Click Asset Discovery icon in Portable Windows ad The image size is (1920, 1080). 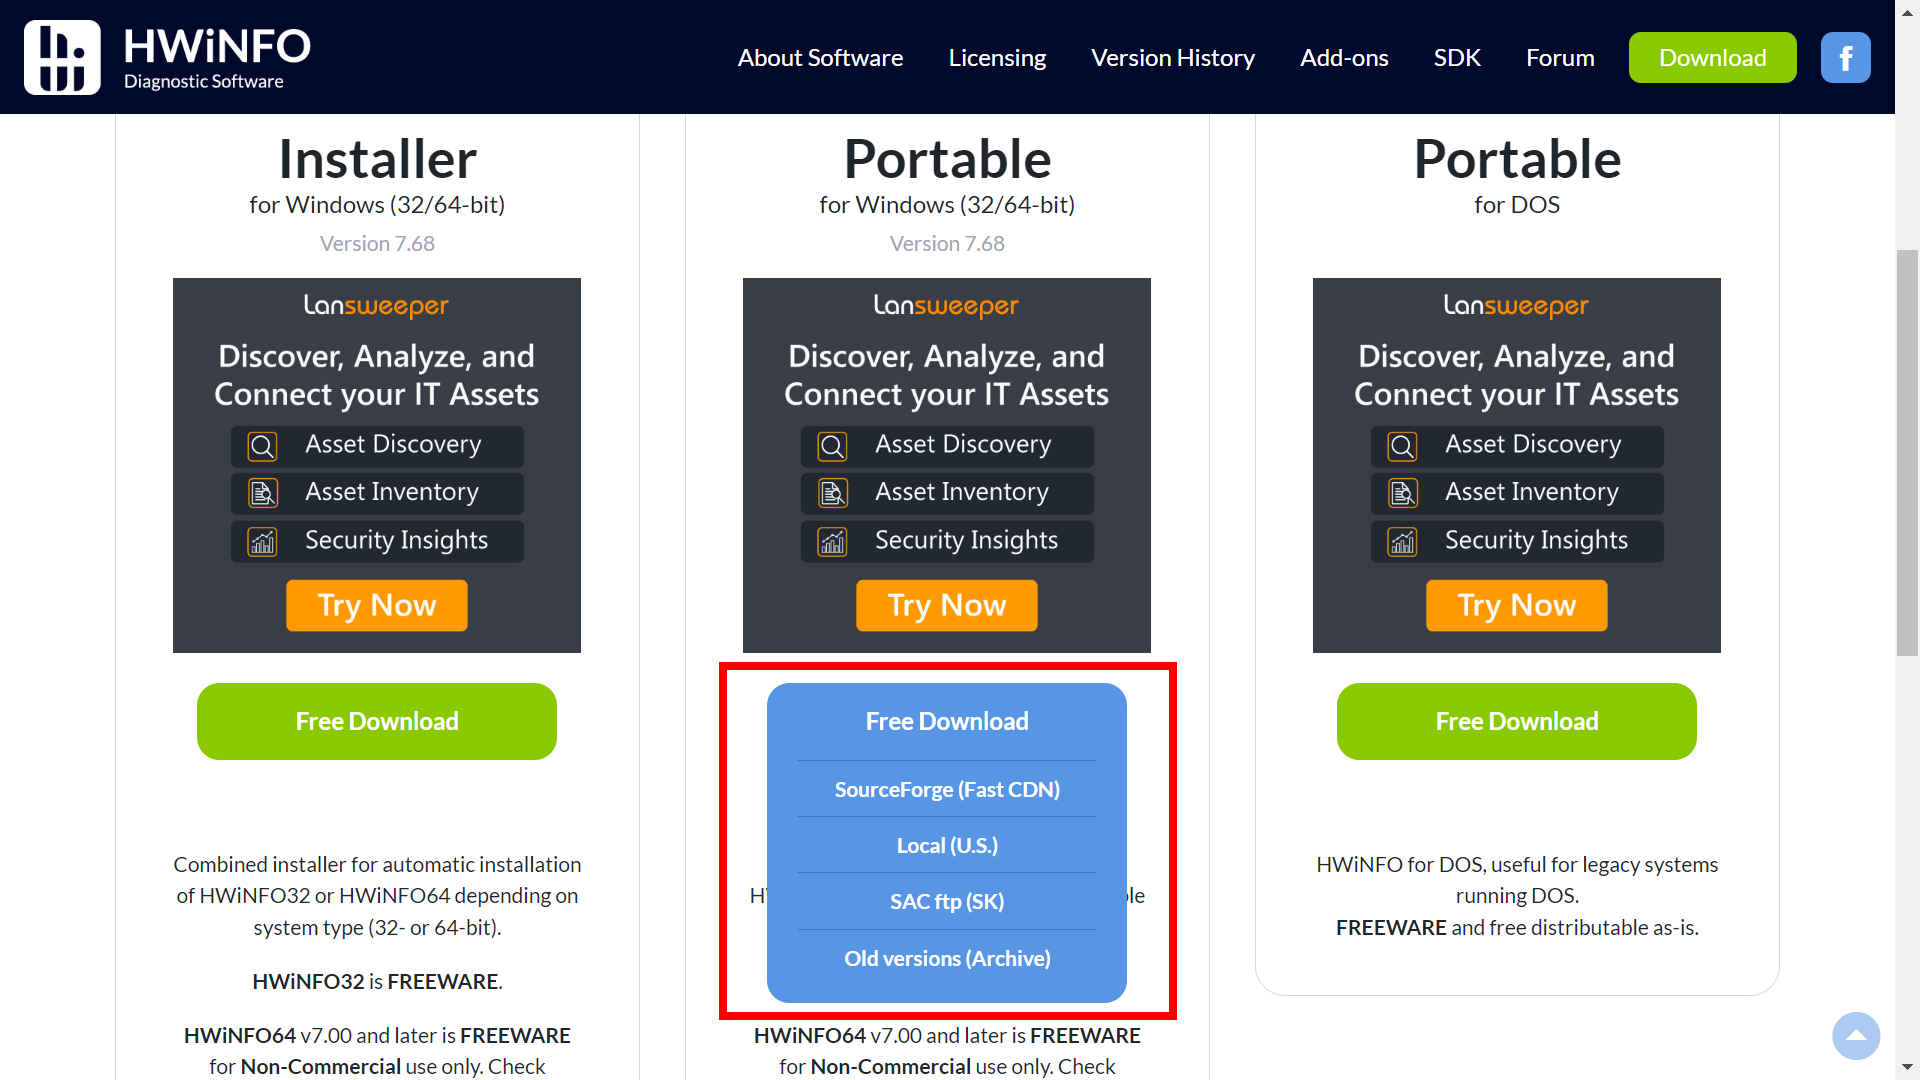[832, 446]
